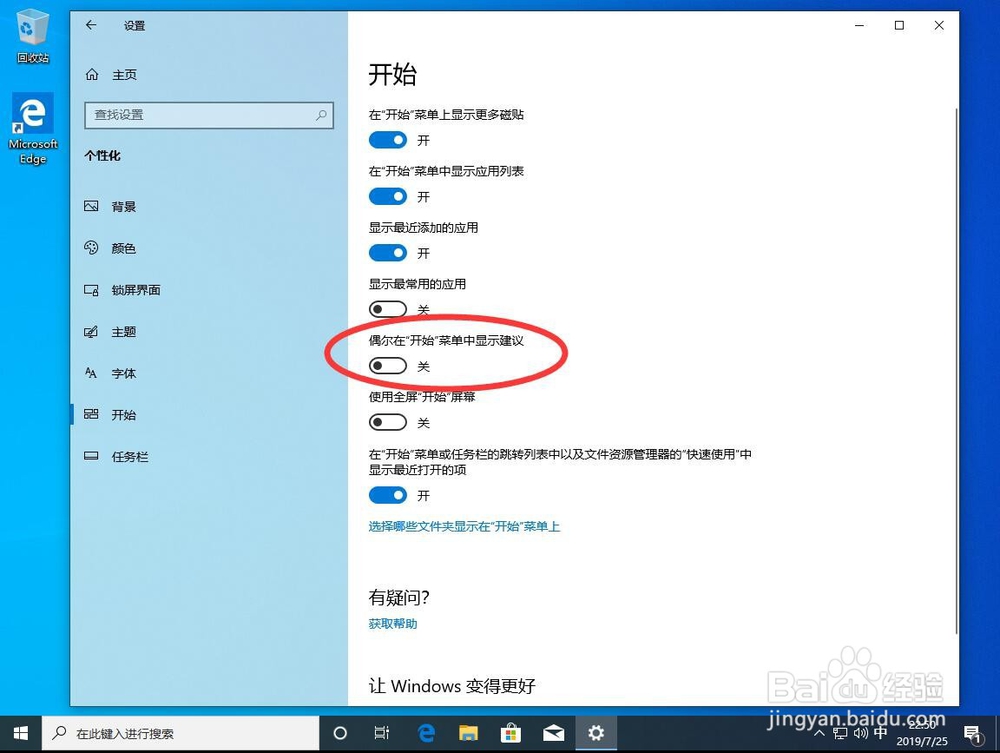
Task: Click the 主题 themes icon
Action: 91,332
